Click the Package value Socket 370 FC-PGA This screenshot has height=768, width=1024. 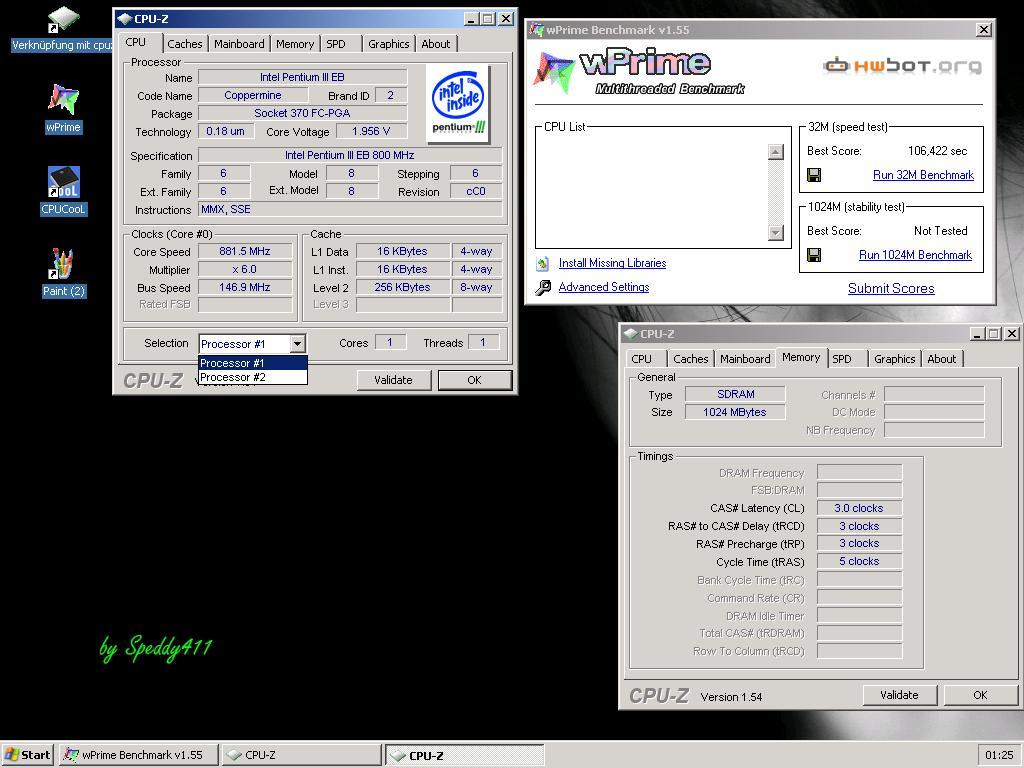coord(302,113)
